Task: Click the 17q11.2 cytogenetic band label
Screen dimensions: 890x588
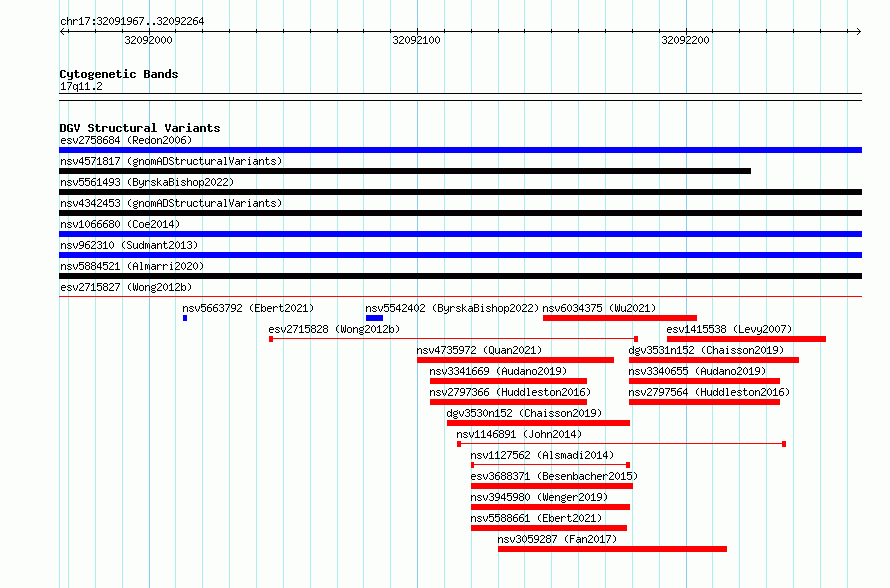Action: 81,86
